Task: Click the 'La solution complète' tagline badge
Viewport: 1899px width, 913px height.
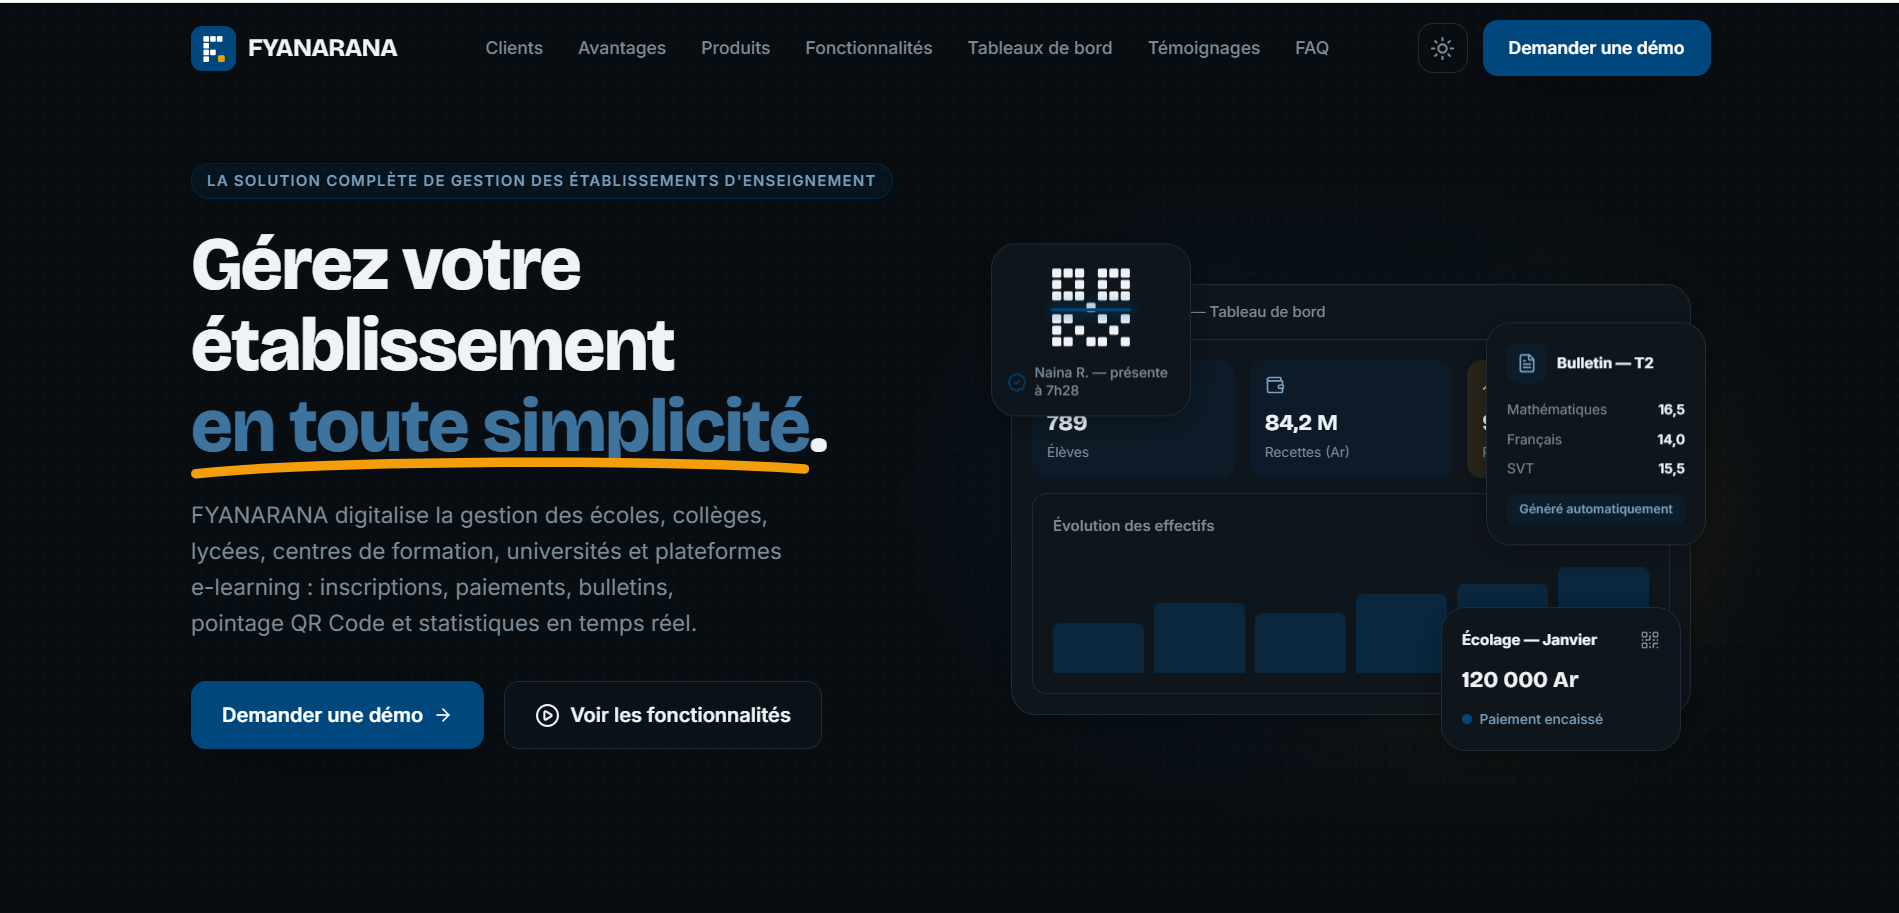Action: [541, 181]
